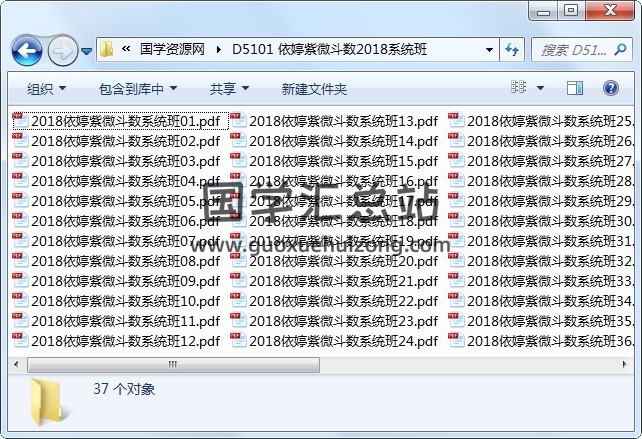
Task: Select file 2018依婷紫微斗数系统班08.pdf
Action: pos(117,261)
